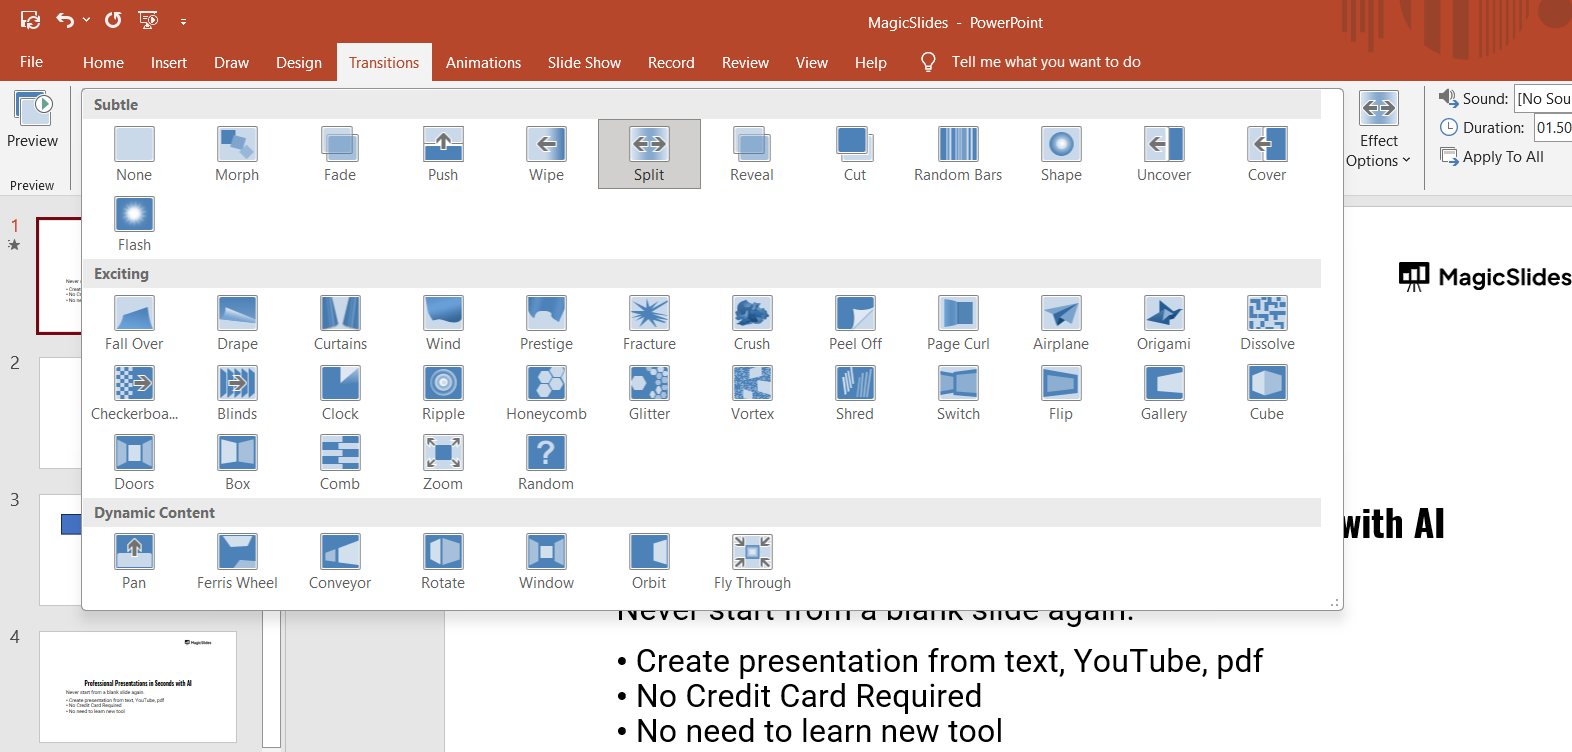Image resolution: width=1572 pixels, height=752 pixels.
Task: Select the Page Curl transition
Action: click(958, 323)
